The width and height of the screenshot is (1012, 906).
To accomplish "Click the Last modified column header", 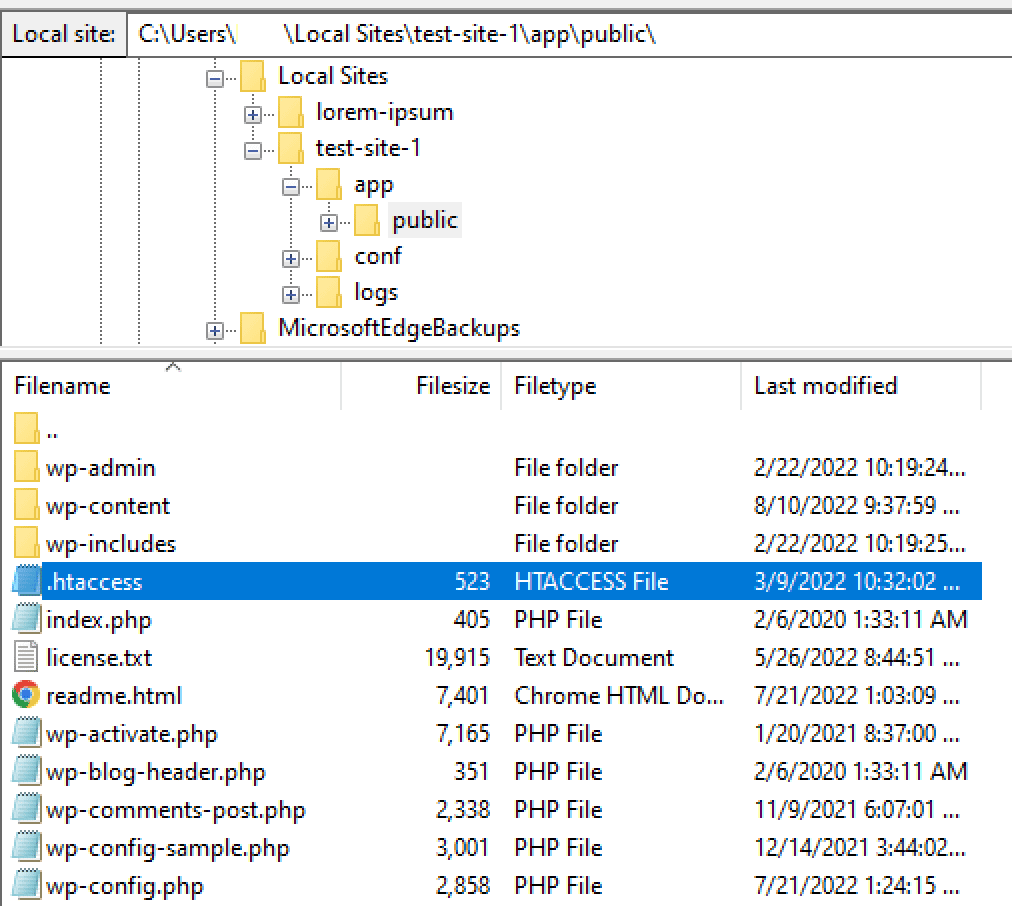I will click(x=825, y=386).
